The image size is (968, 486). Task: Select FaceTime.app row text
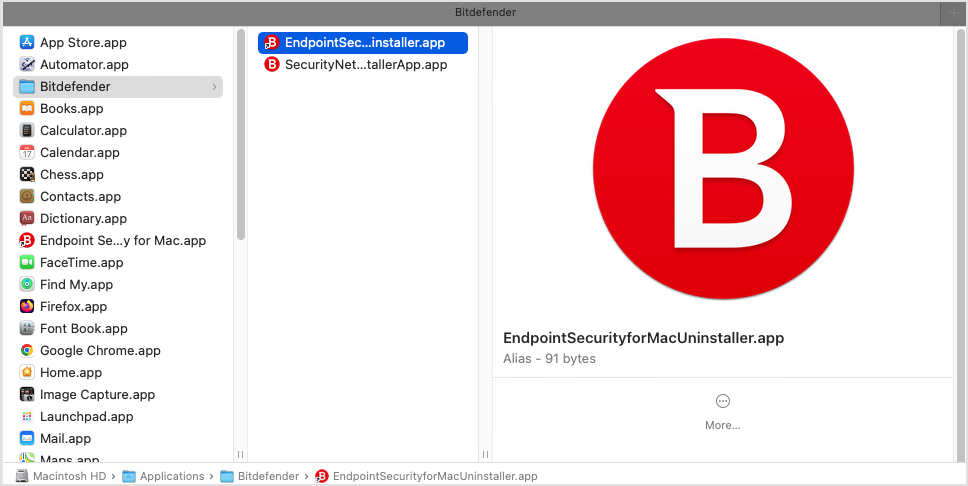(x=81, y=262)
